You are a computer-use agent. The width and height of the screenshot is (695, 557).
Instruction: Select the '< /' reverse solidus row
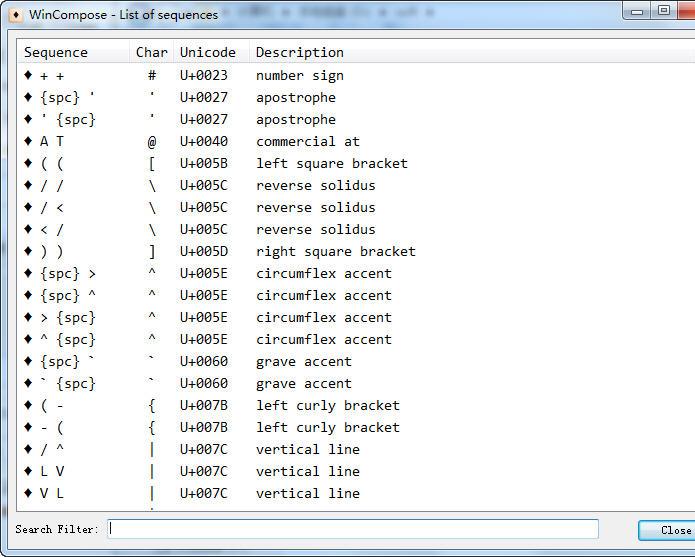pos(356,230)
